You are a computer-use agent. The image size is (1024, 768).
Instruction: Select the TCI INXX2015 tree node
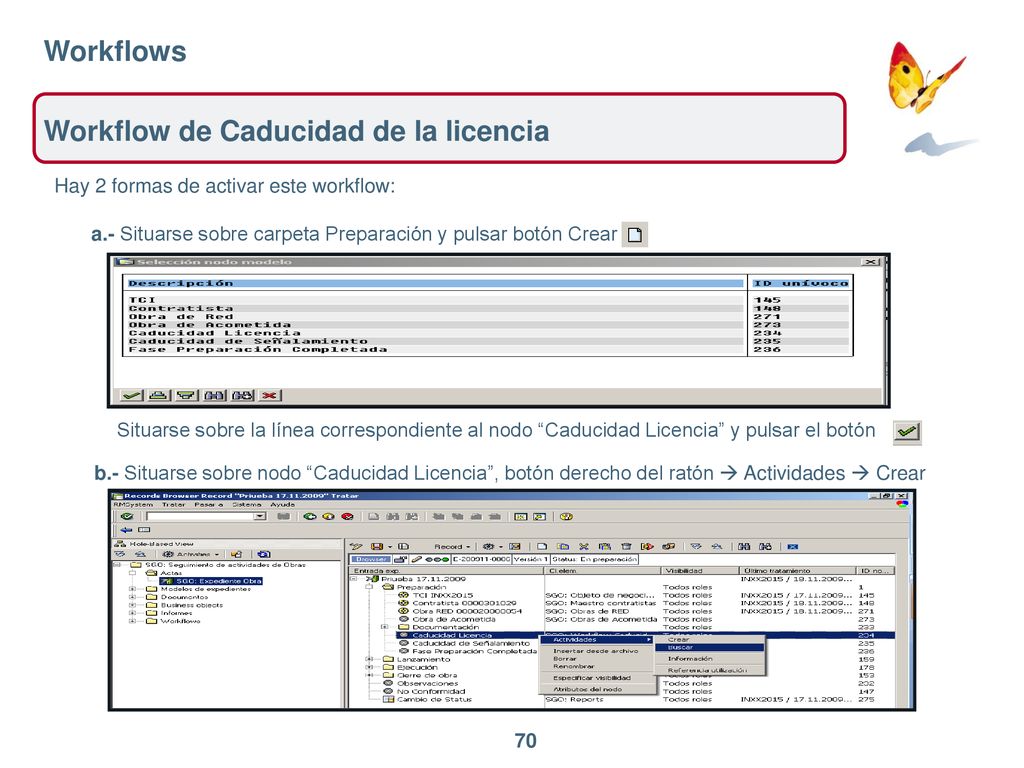click(x=442, y=596)
